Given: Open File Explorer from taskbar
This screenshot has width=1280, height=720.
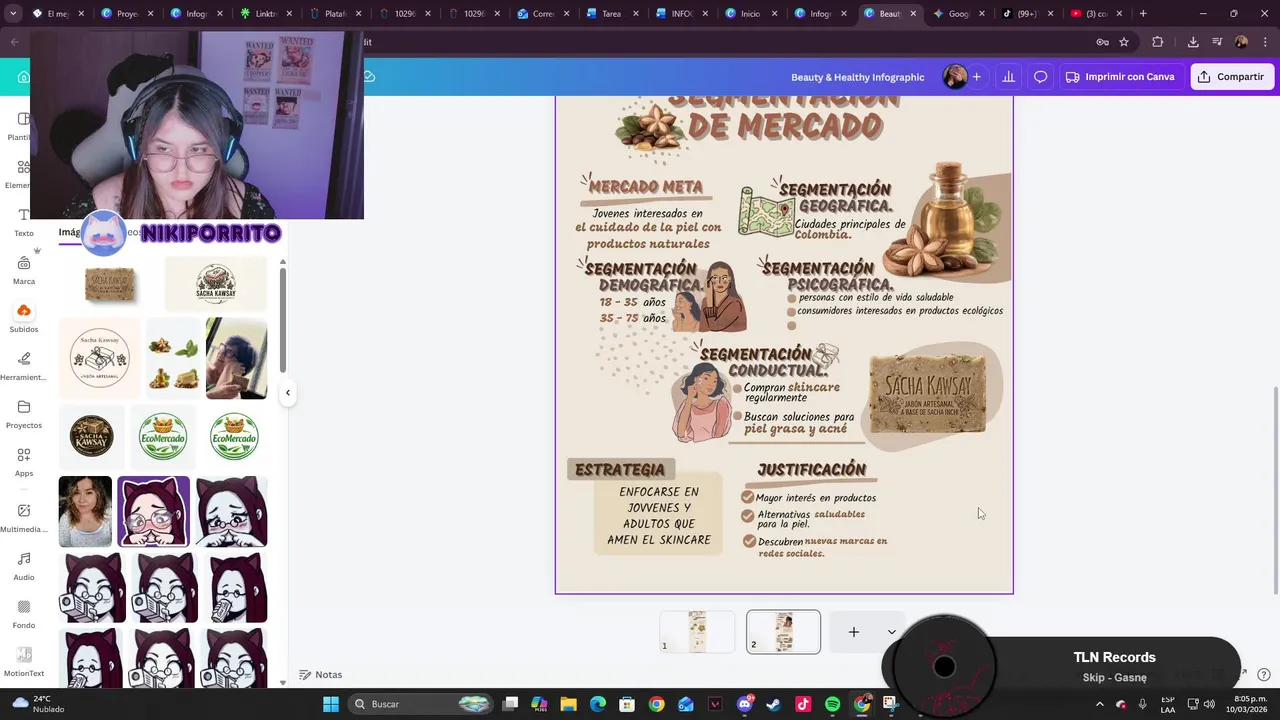Looking at the screenshot, I should coord(568,704).
